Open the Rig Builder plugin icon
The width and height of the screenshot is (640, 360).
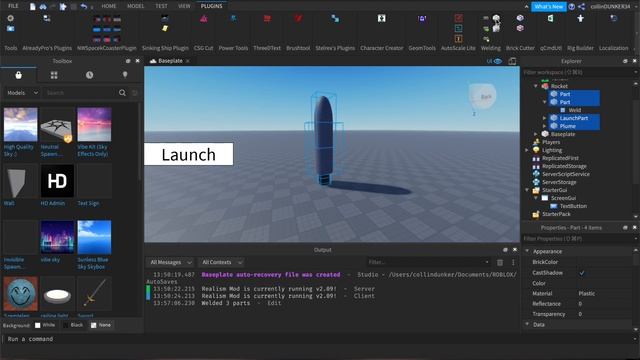(x=580, y=18)
